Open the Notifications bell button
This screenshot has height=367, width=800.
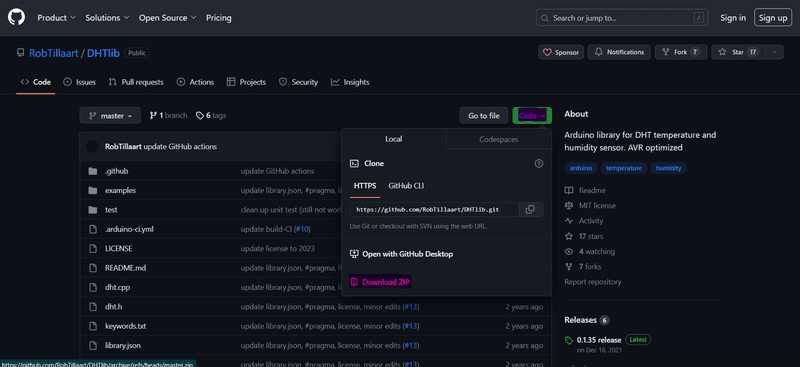coord(619,52)
